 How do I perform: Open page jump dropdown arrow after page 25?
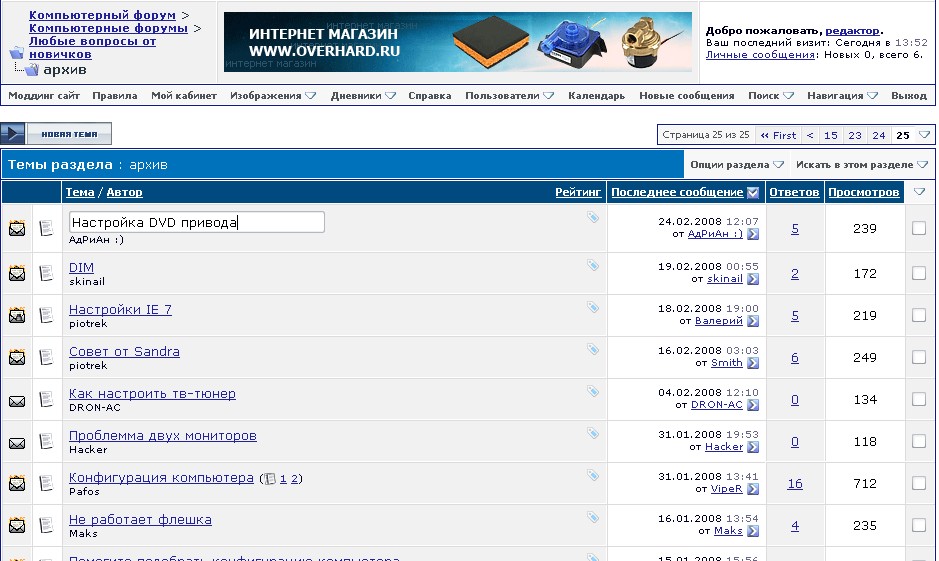(x=924, y=135)
